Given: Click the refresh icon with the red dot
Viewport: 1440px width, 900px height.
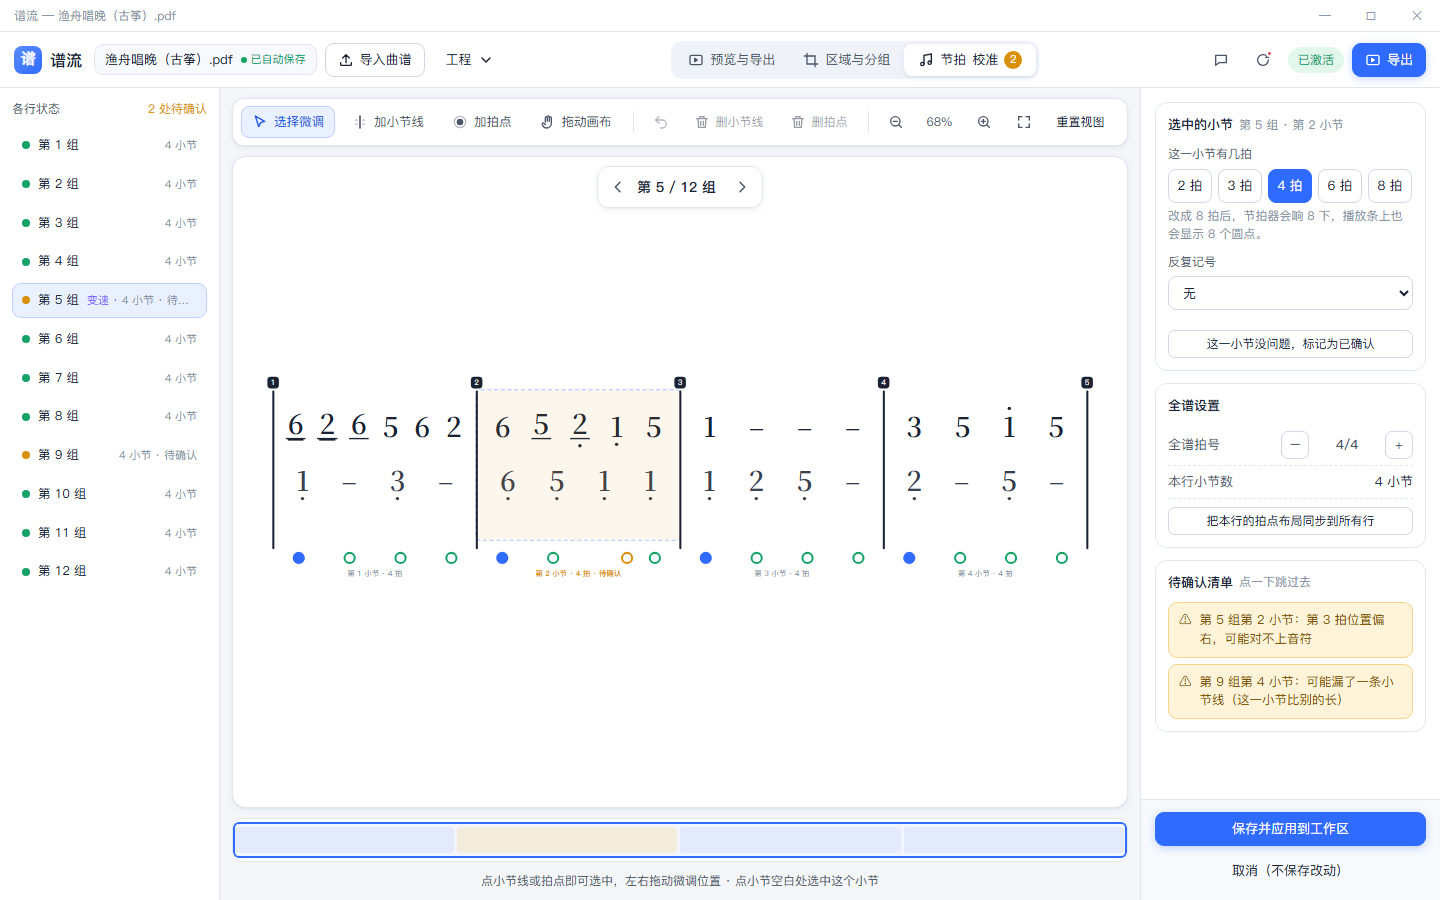Looking at the screenshot, I should pyautogui.click(x=1263, y=60).
